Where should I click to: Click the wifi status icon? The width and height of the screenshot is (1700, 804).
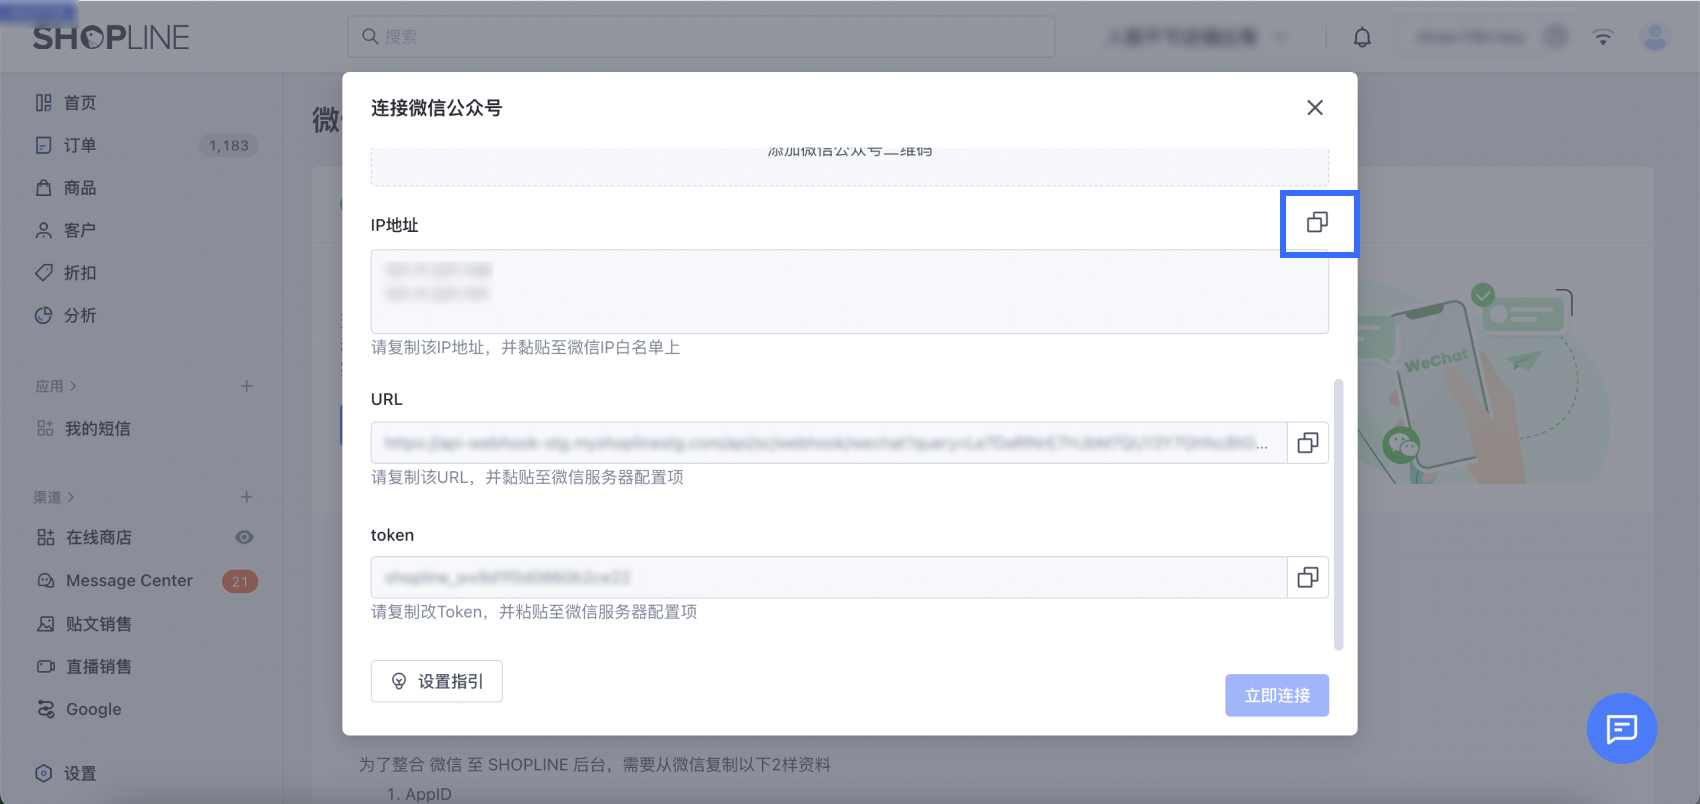pyautogui.click(x=1603, y=38)
